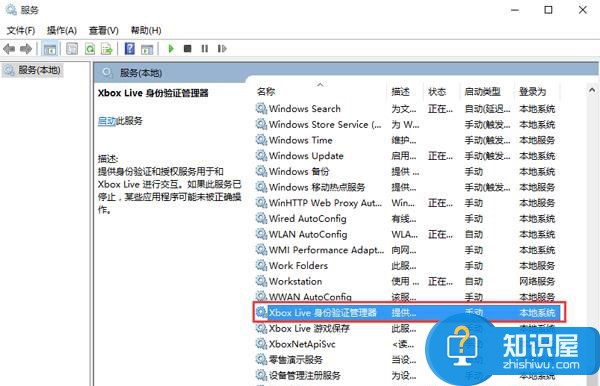Click gear icon beside 零售演示服务

(x=261, y=360)
